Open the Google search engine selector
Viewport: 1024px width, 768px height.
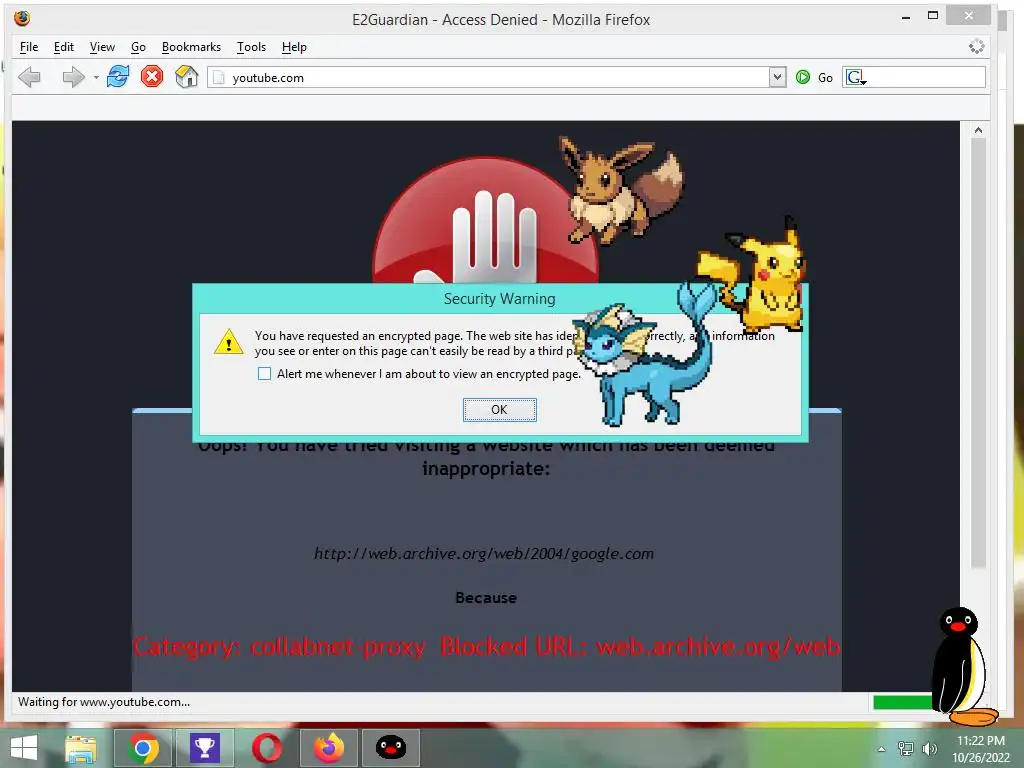pyautogui.click(x=856, y=78)
